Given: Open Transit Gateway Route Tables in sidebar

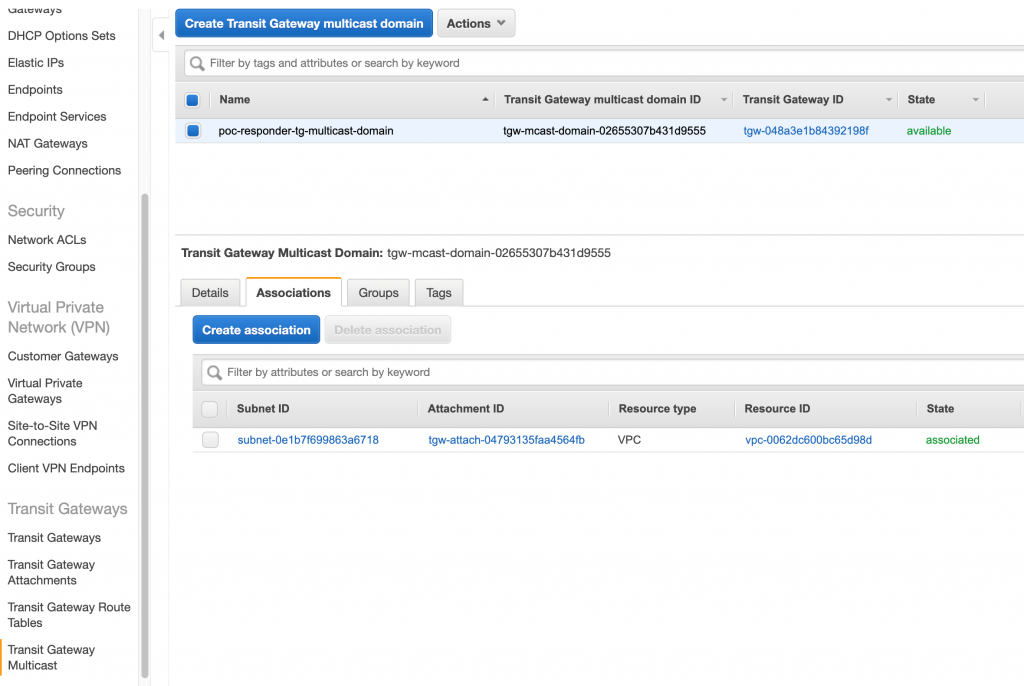Looking at the screenshot, I should pyautogui.click(x=69, y=615).
